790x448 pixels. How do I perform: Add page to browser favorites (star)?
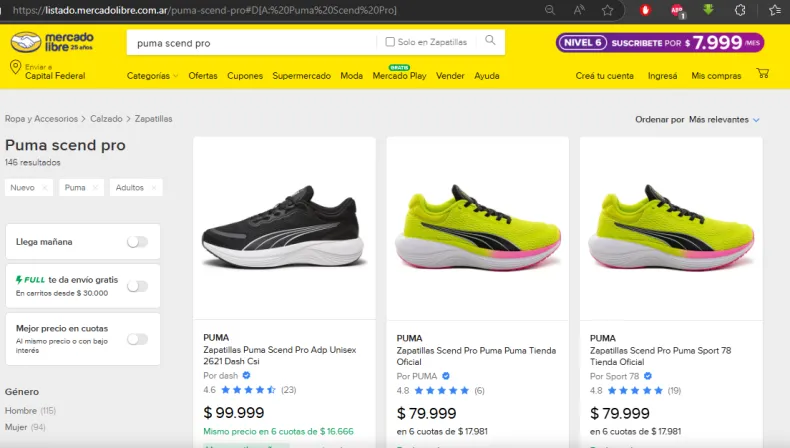point(608,10)
